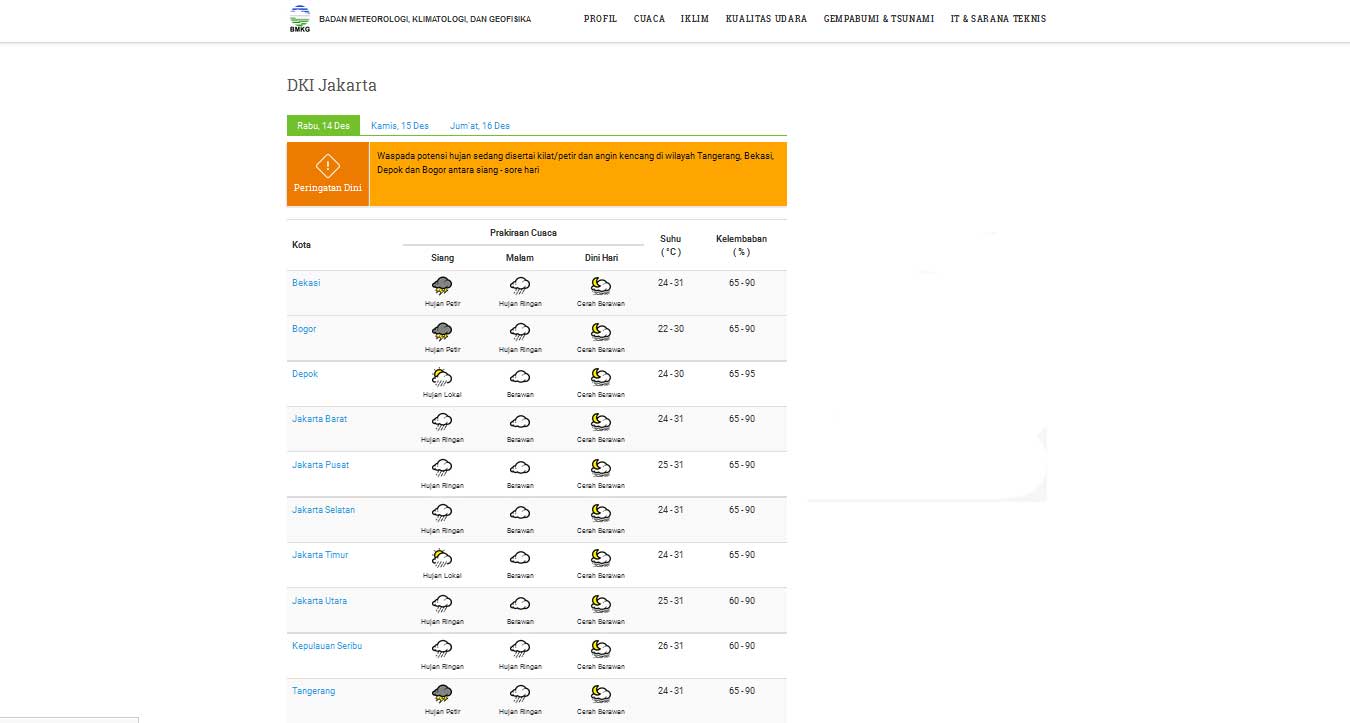Switch to the Jum'at, 16 Des tab

click(480, 126)
